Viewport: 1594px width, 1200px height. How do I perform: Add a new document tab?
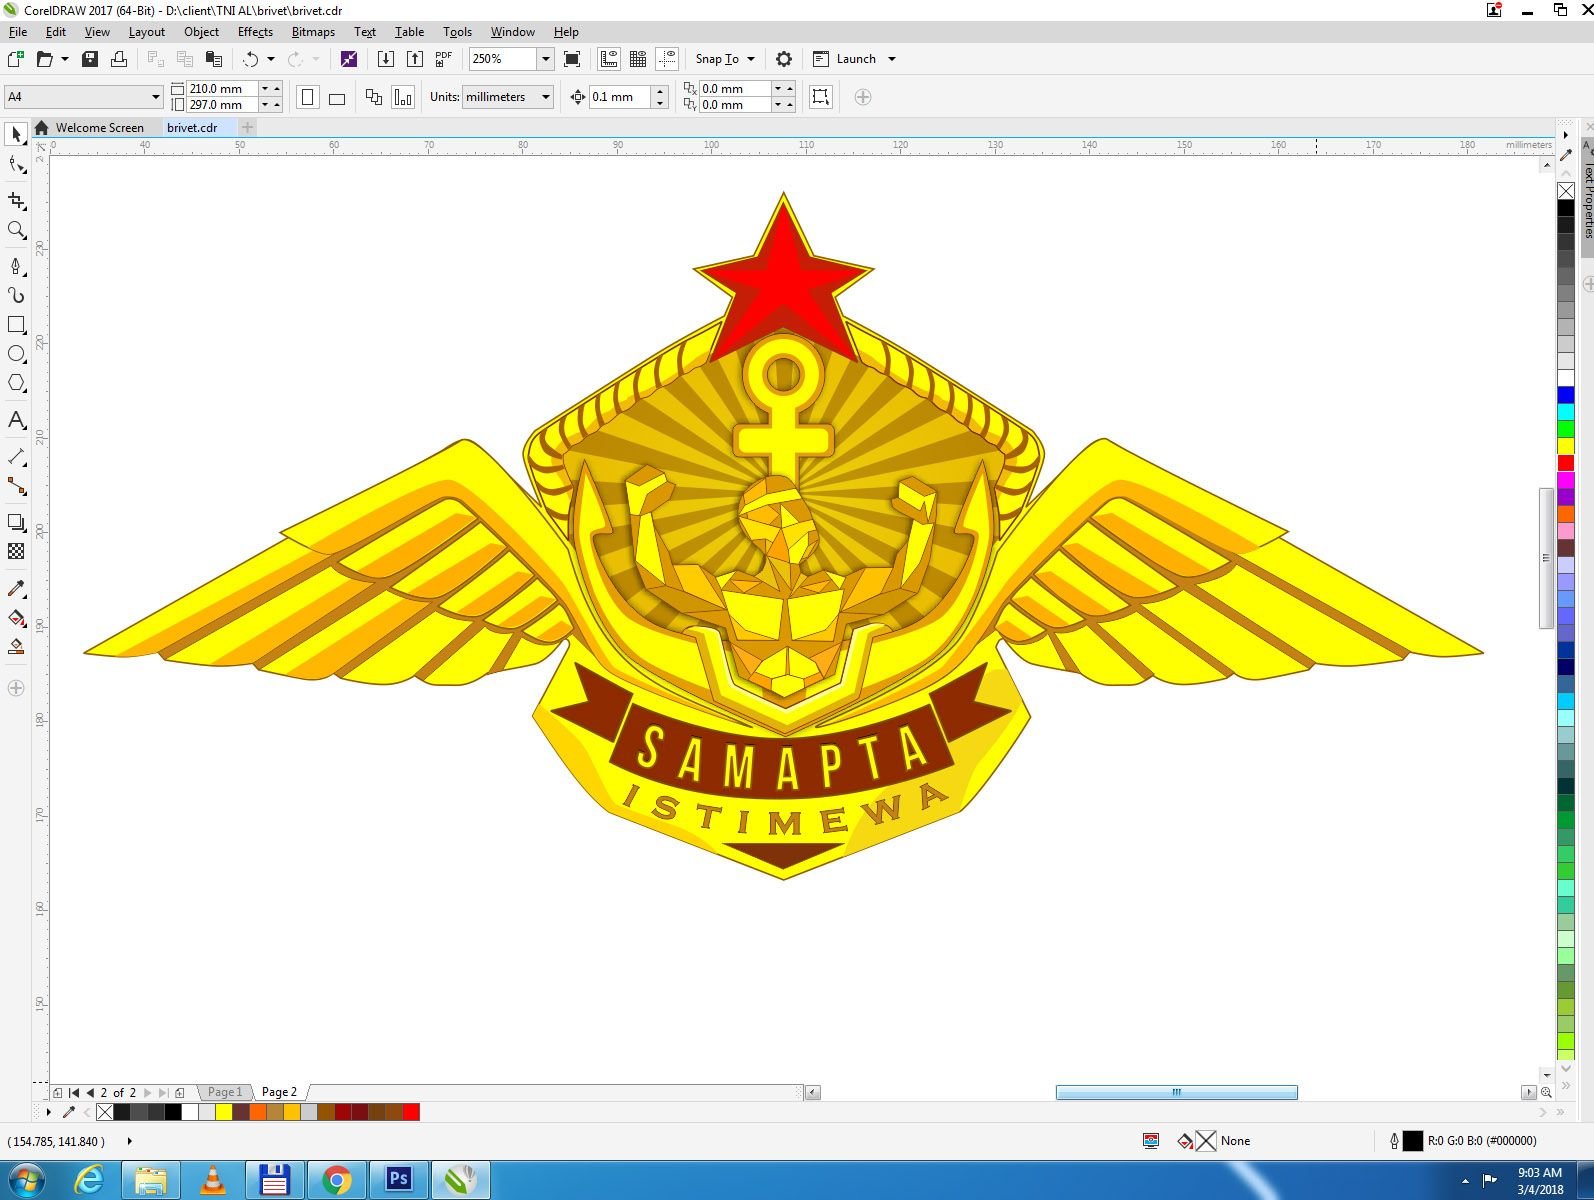coord(248,127)
